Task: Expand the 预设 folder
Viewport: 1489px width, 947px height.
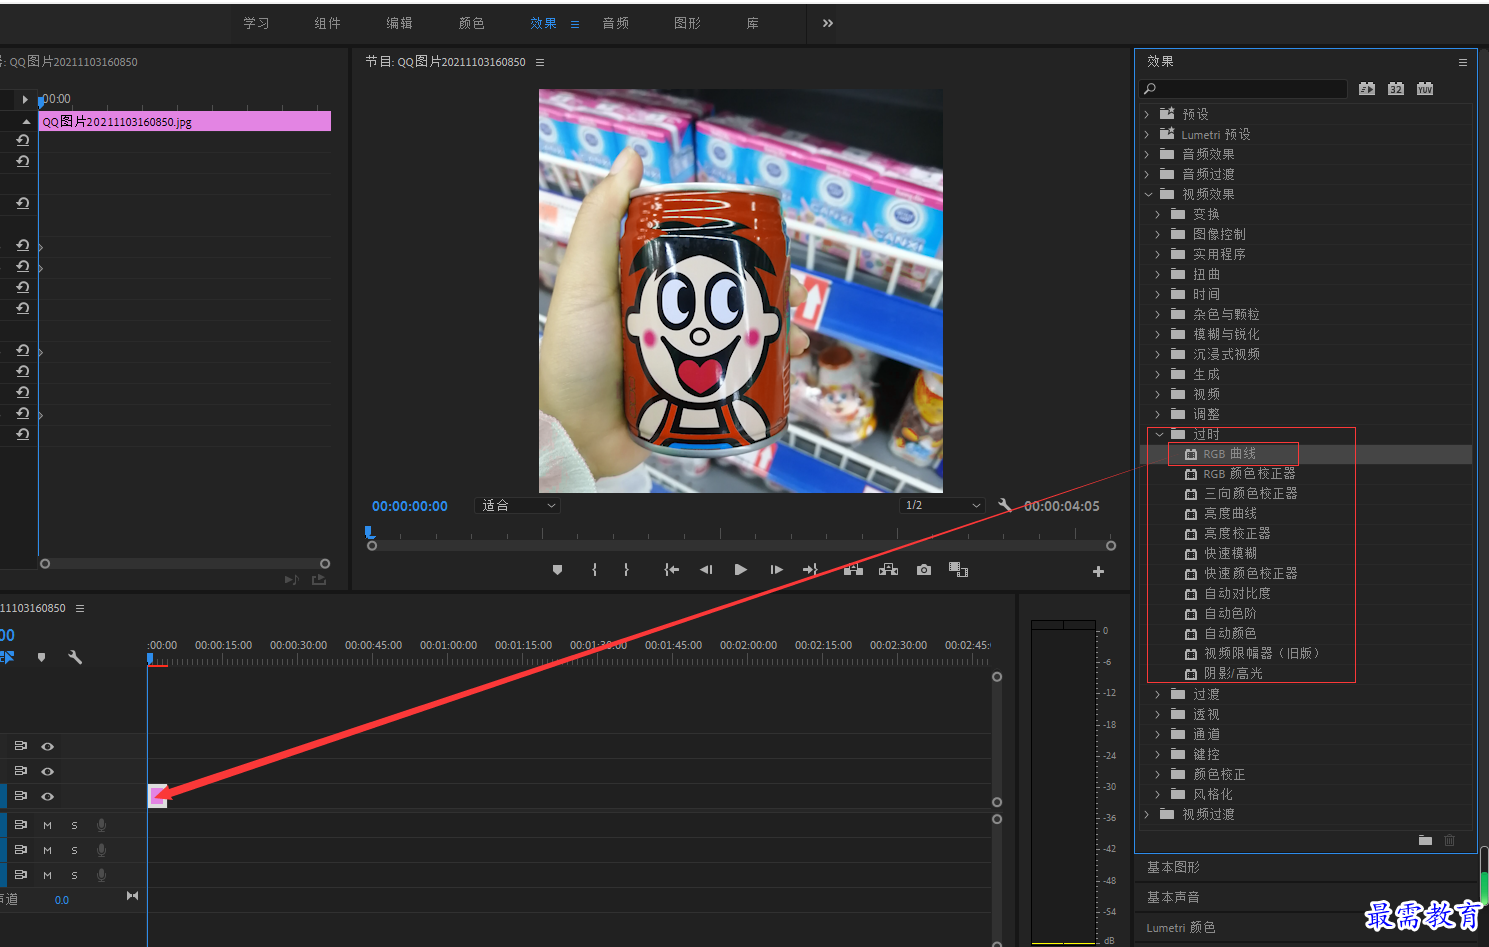Action: tap(1147, 114)
